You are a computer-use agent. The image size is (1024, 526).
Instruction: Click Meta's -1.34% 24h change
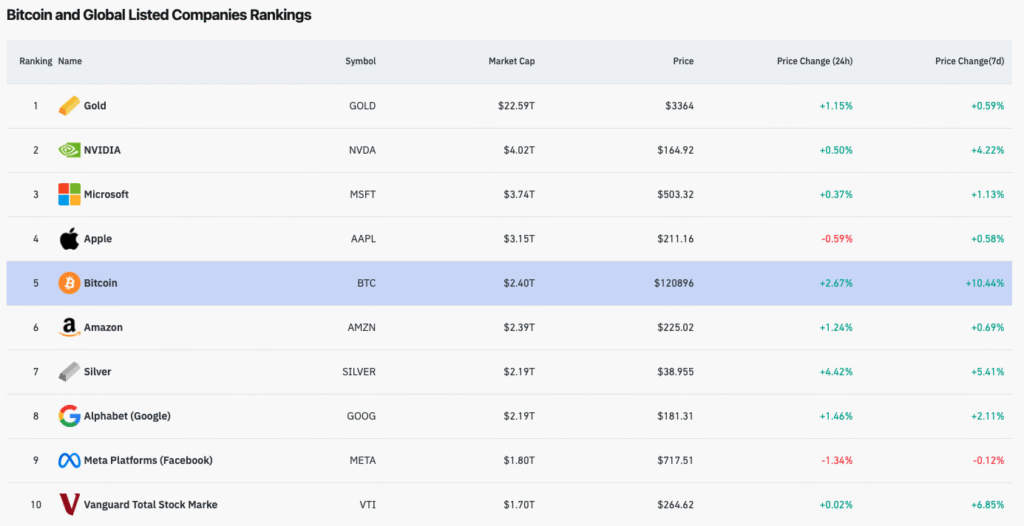(x=837, y=460)
